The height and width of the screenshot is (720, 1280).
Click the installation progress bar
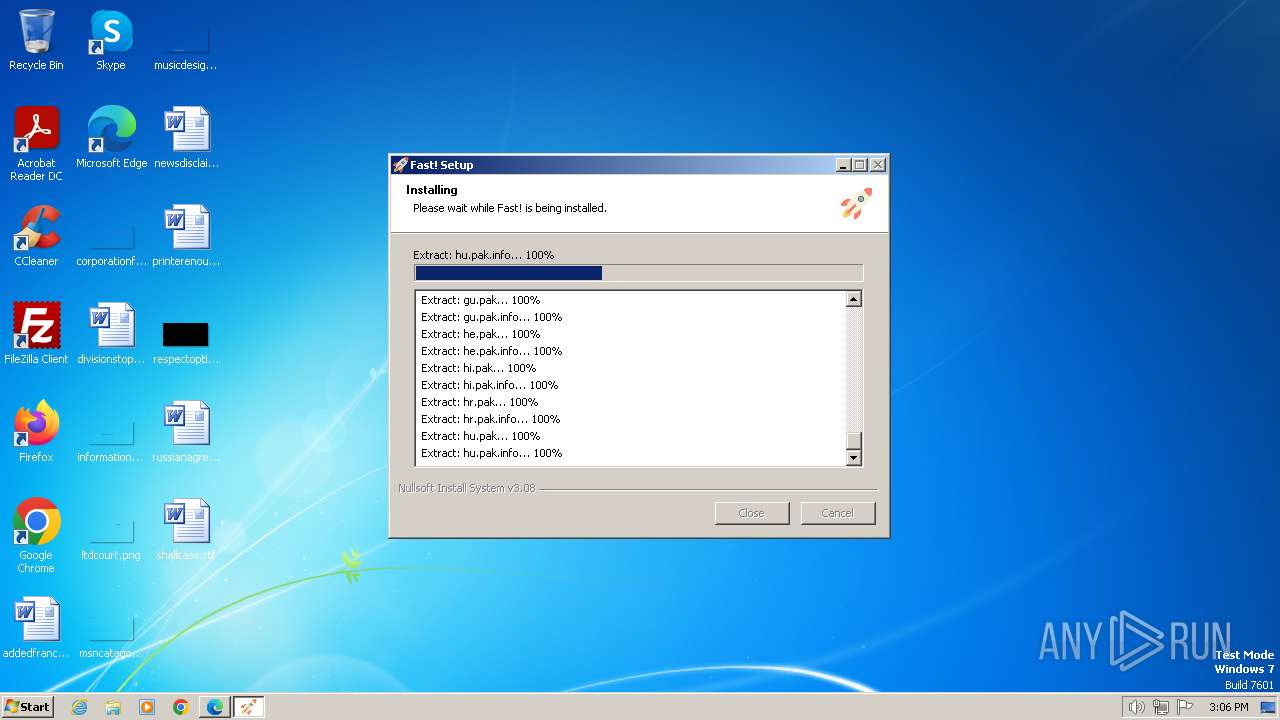pos(638,273)
